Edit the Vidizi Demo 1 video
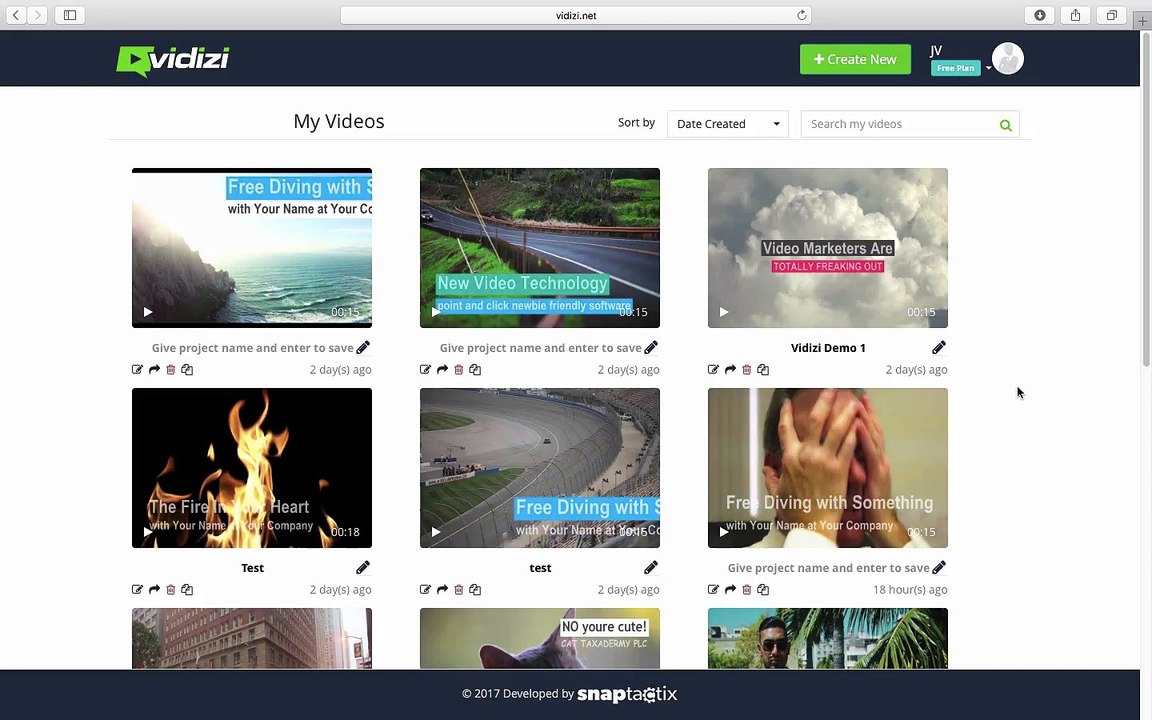This screenshot has width=1152, height=720. 713,370
